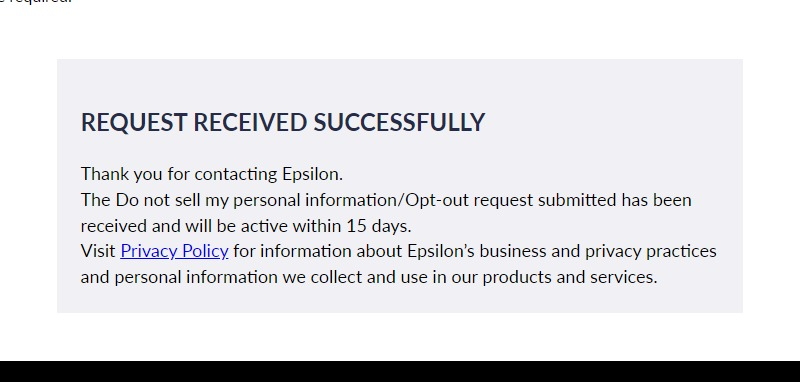Image resolution: width=800 pixels, height=382 pixels.
Task: Click the REQUEST RECEIVED SUCCESSFULLY heading
Action: click(283, 122)
